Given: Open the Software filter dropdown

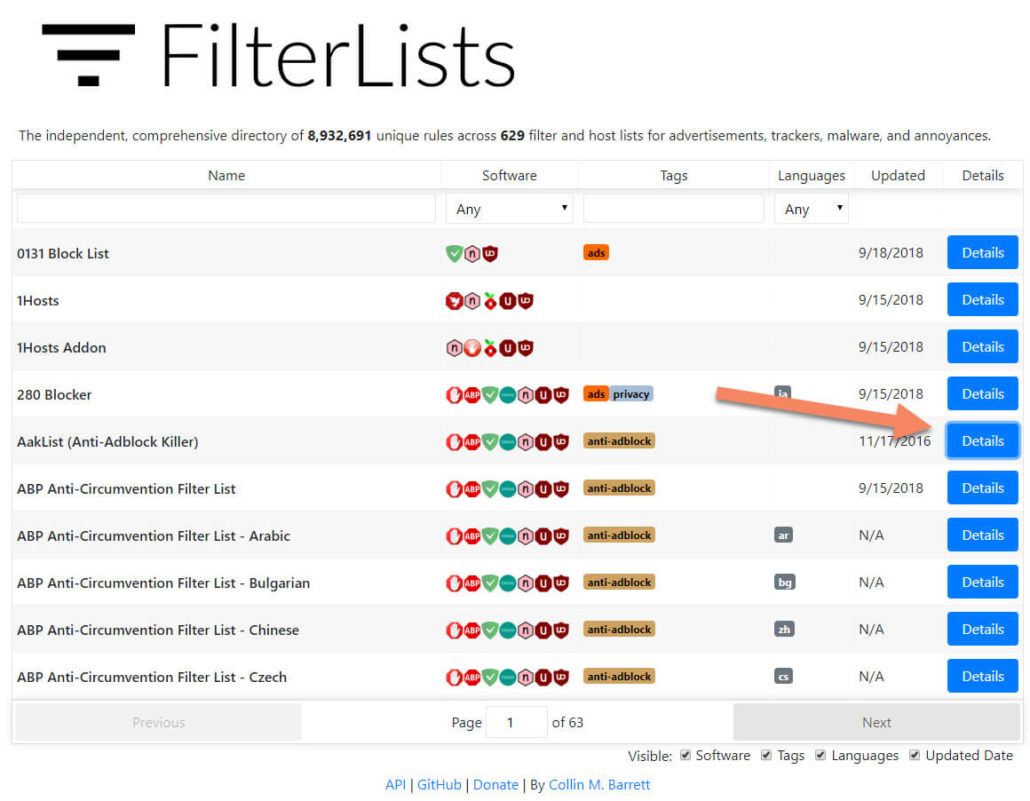Looking at the screenshot, I should (510, 209).
